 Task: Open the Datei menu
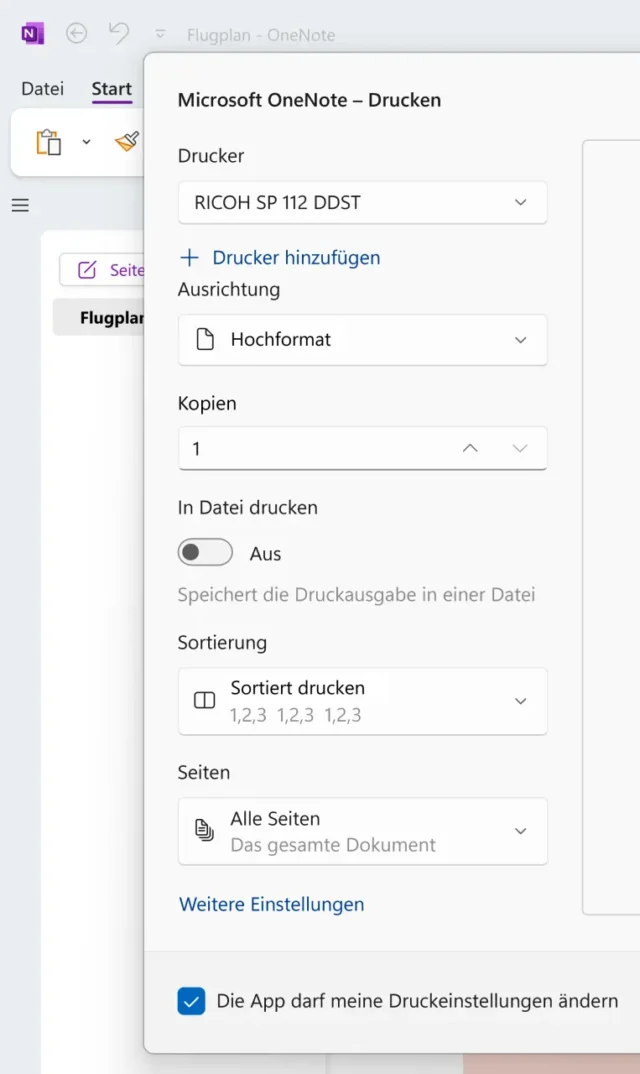42,89
